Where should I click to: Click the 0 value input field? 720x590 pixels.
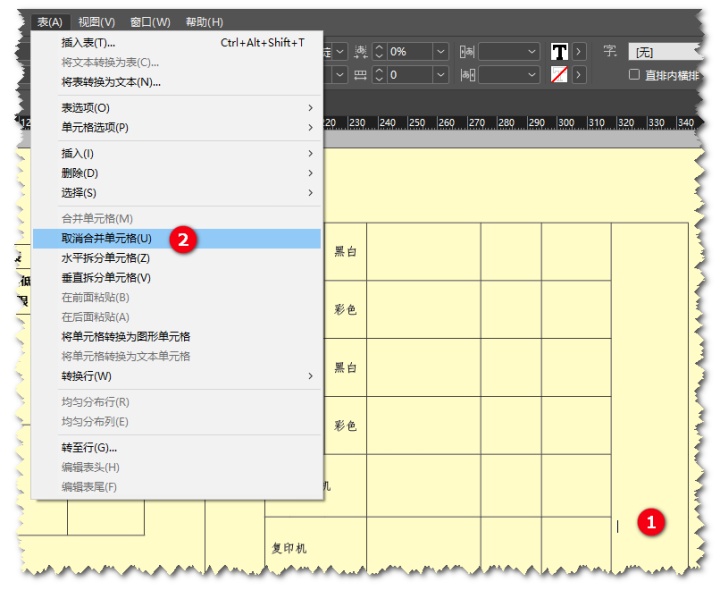point(410,75)
